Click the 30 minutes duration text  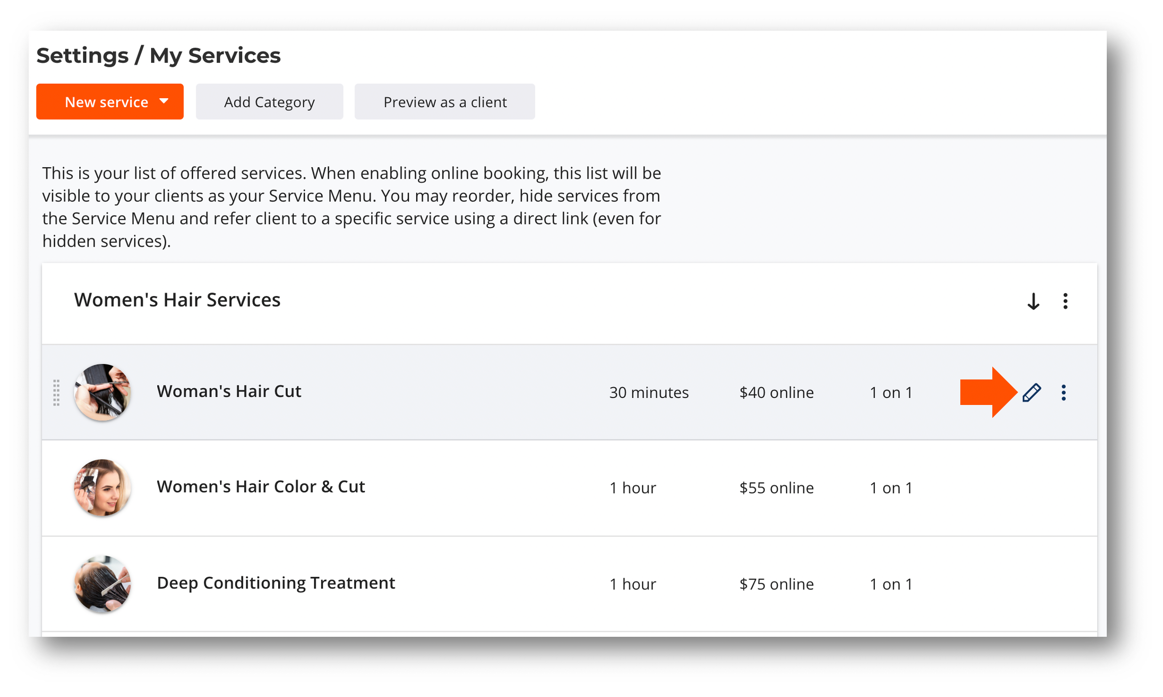[648, 393]
